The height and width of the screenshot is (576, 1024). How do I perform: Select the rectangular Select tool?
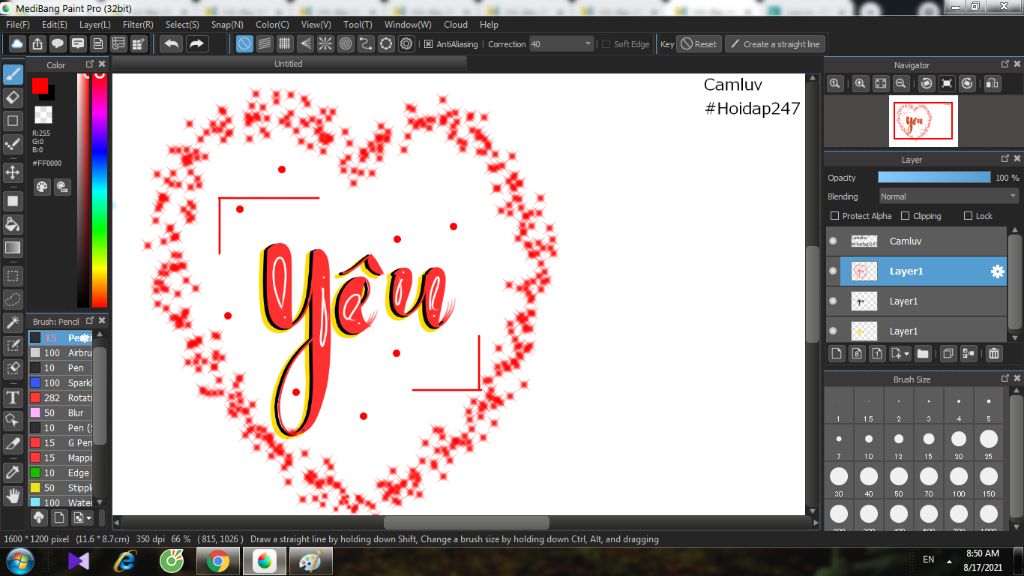(12, 276)
